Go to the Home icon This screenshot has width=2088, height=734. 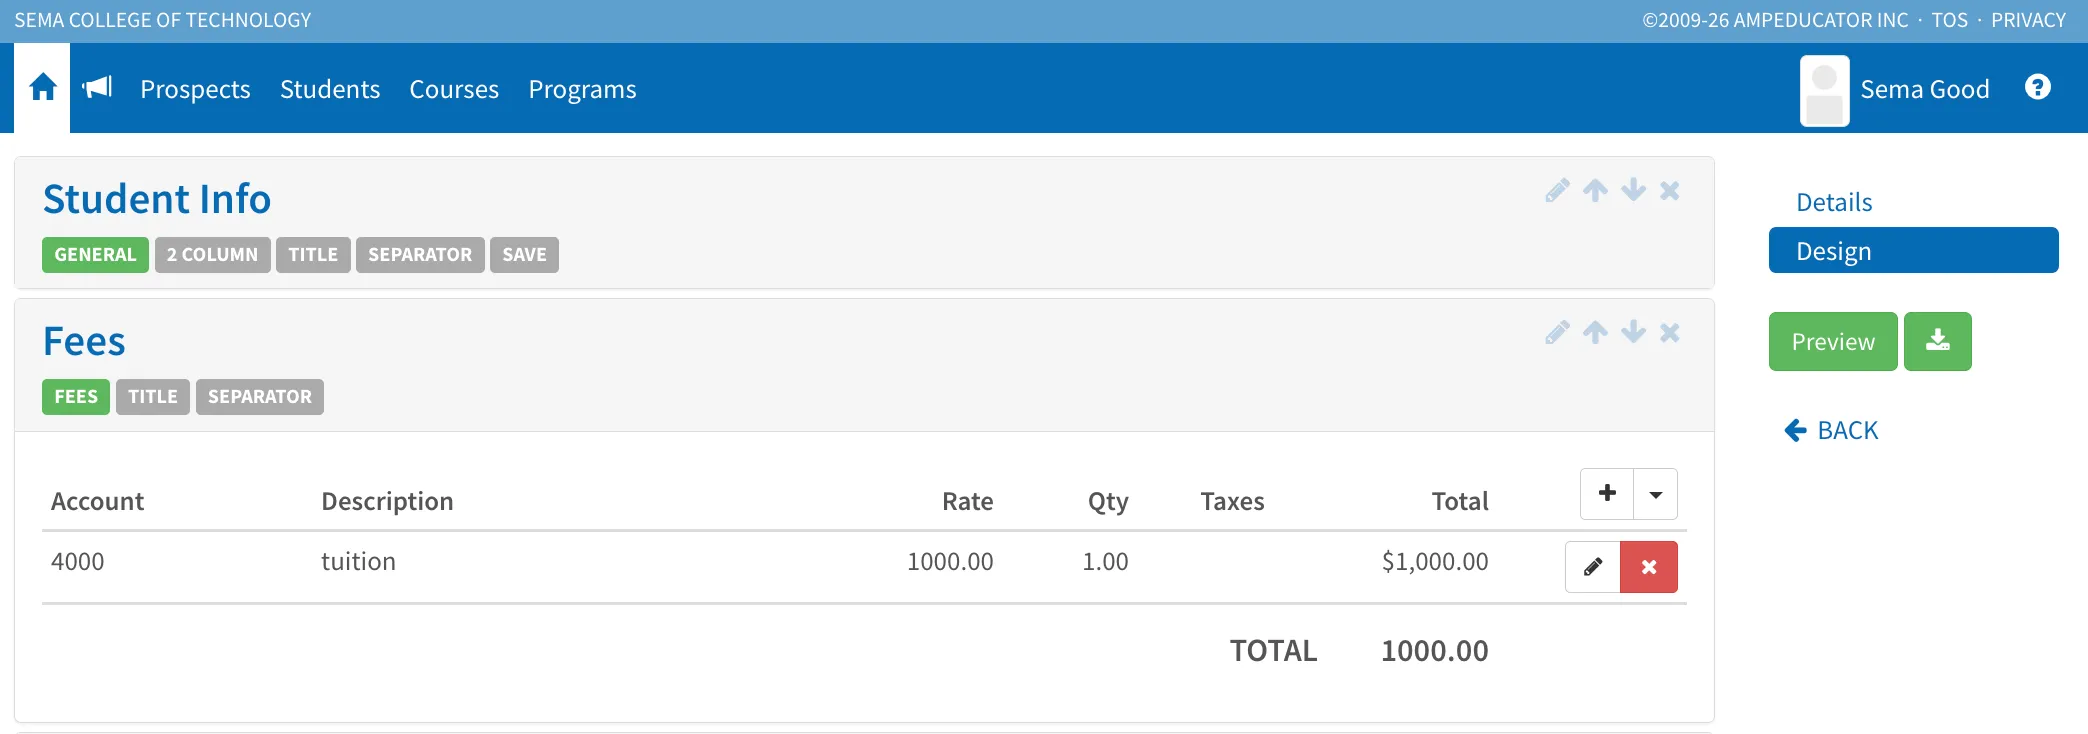[42, 88]
